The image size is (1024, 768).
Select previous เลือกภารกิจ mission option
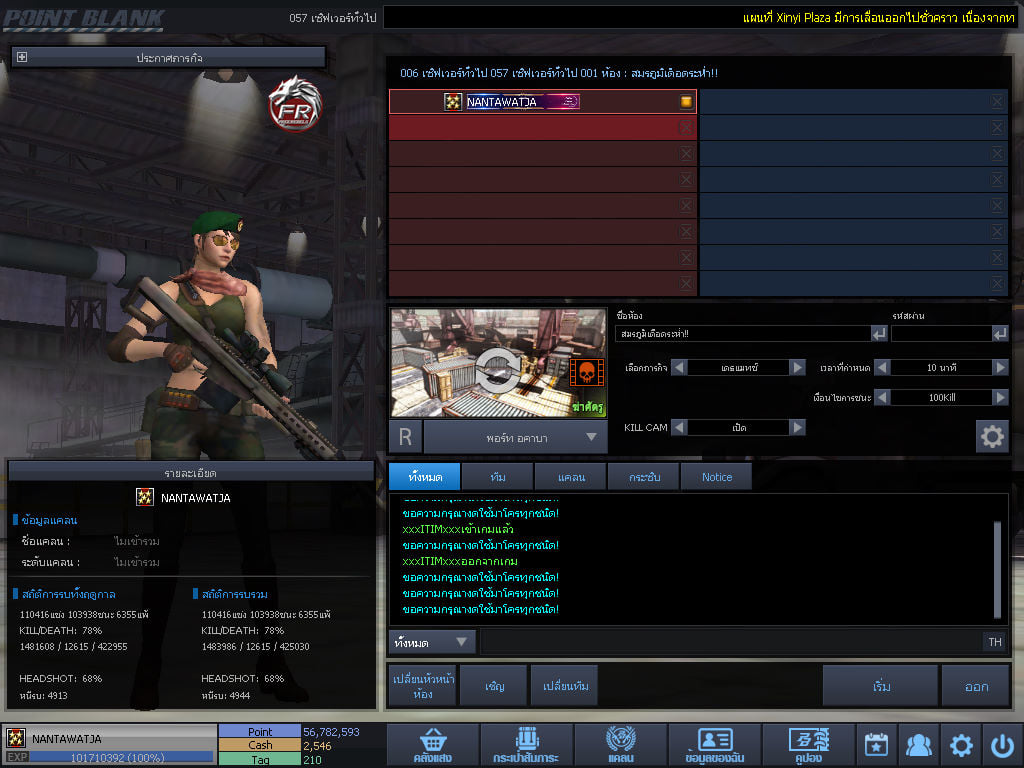(679, 368)
